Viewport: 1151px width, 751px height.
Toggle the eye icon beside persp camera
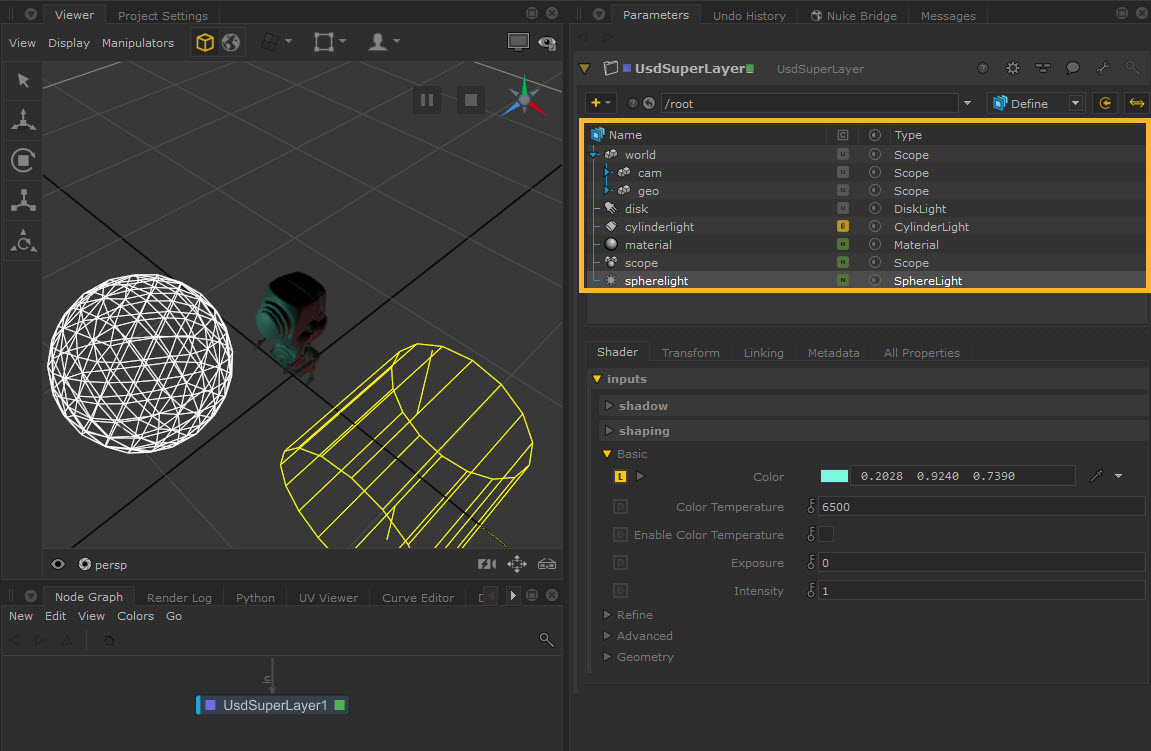tap(58, 564)
